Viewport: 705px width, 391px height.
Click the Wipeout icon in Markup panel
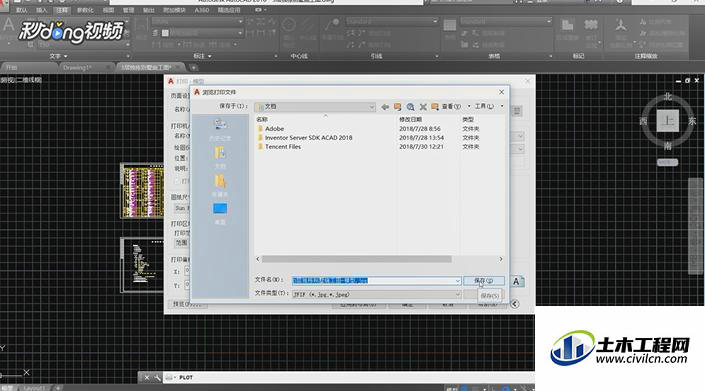(x=567, y=25)
